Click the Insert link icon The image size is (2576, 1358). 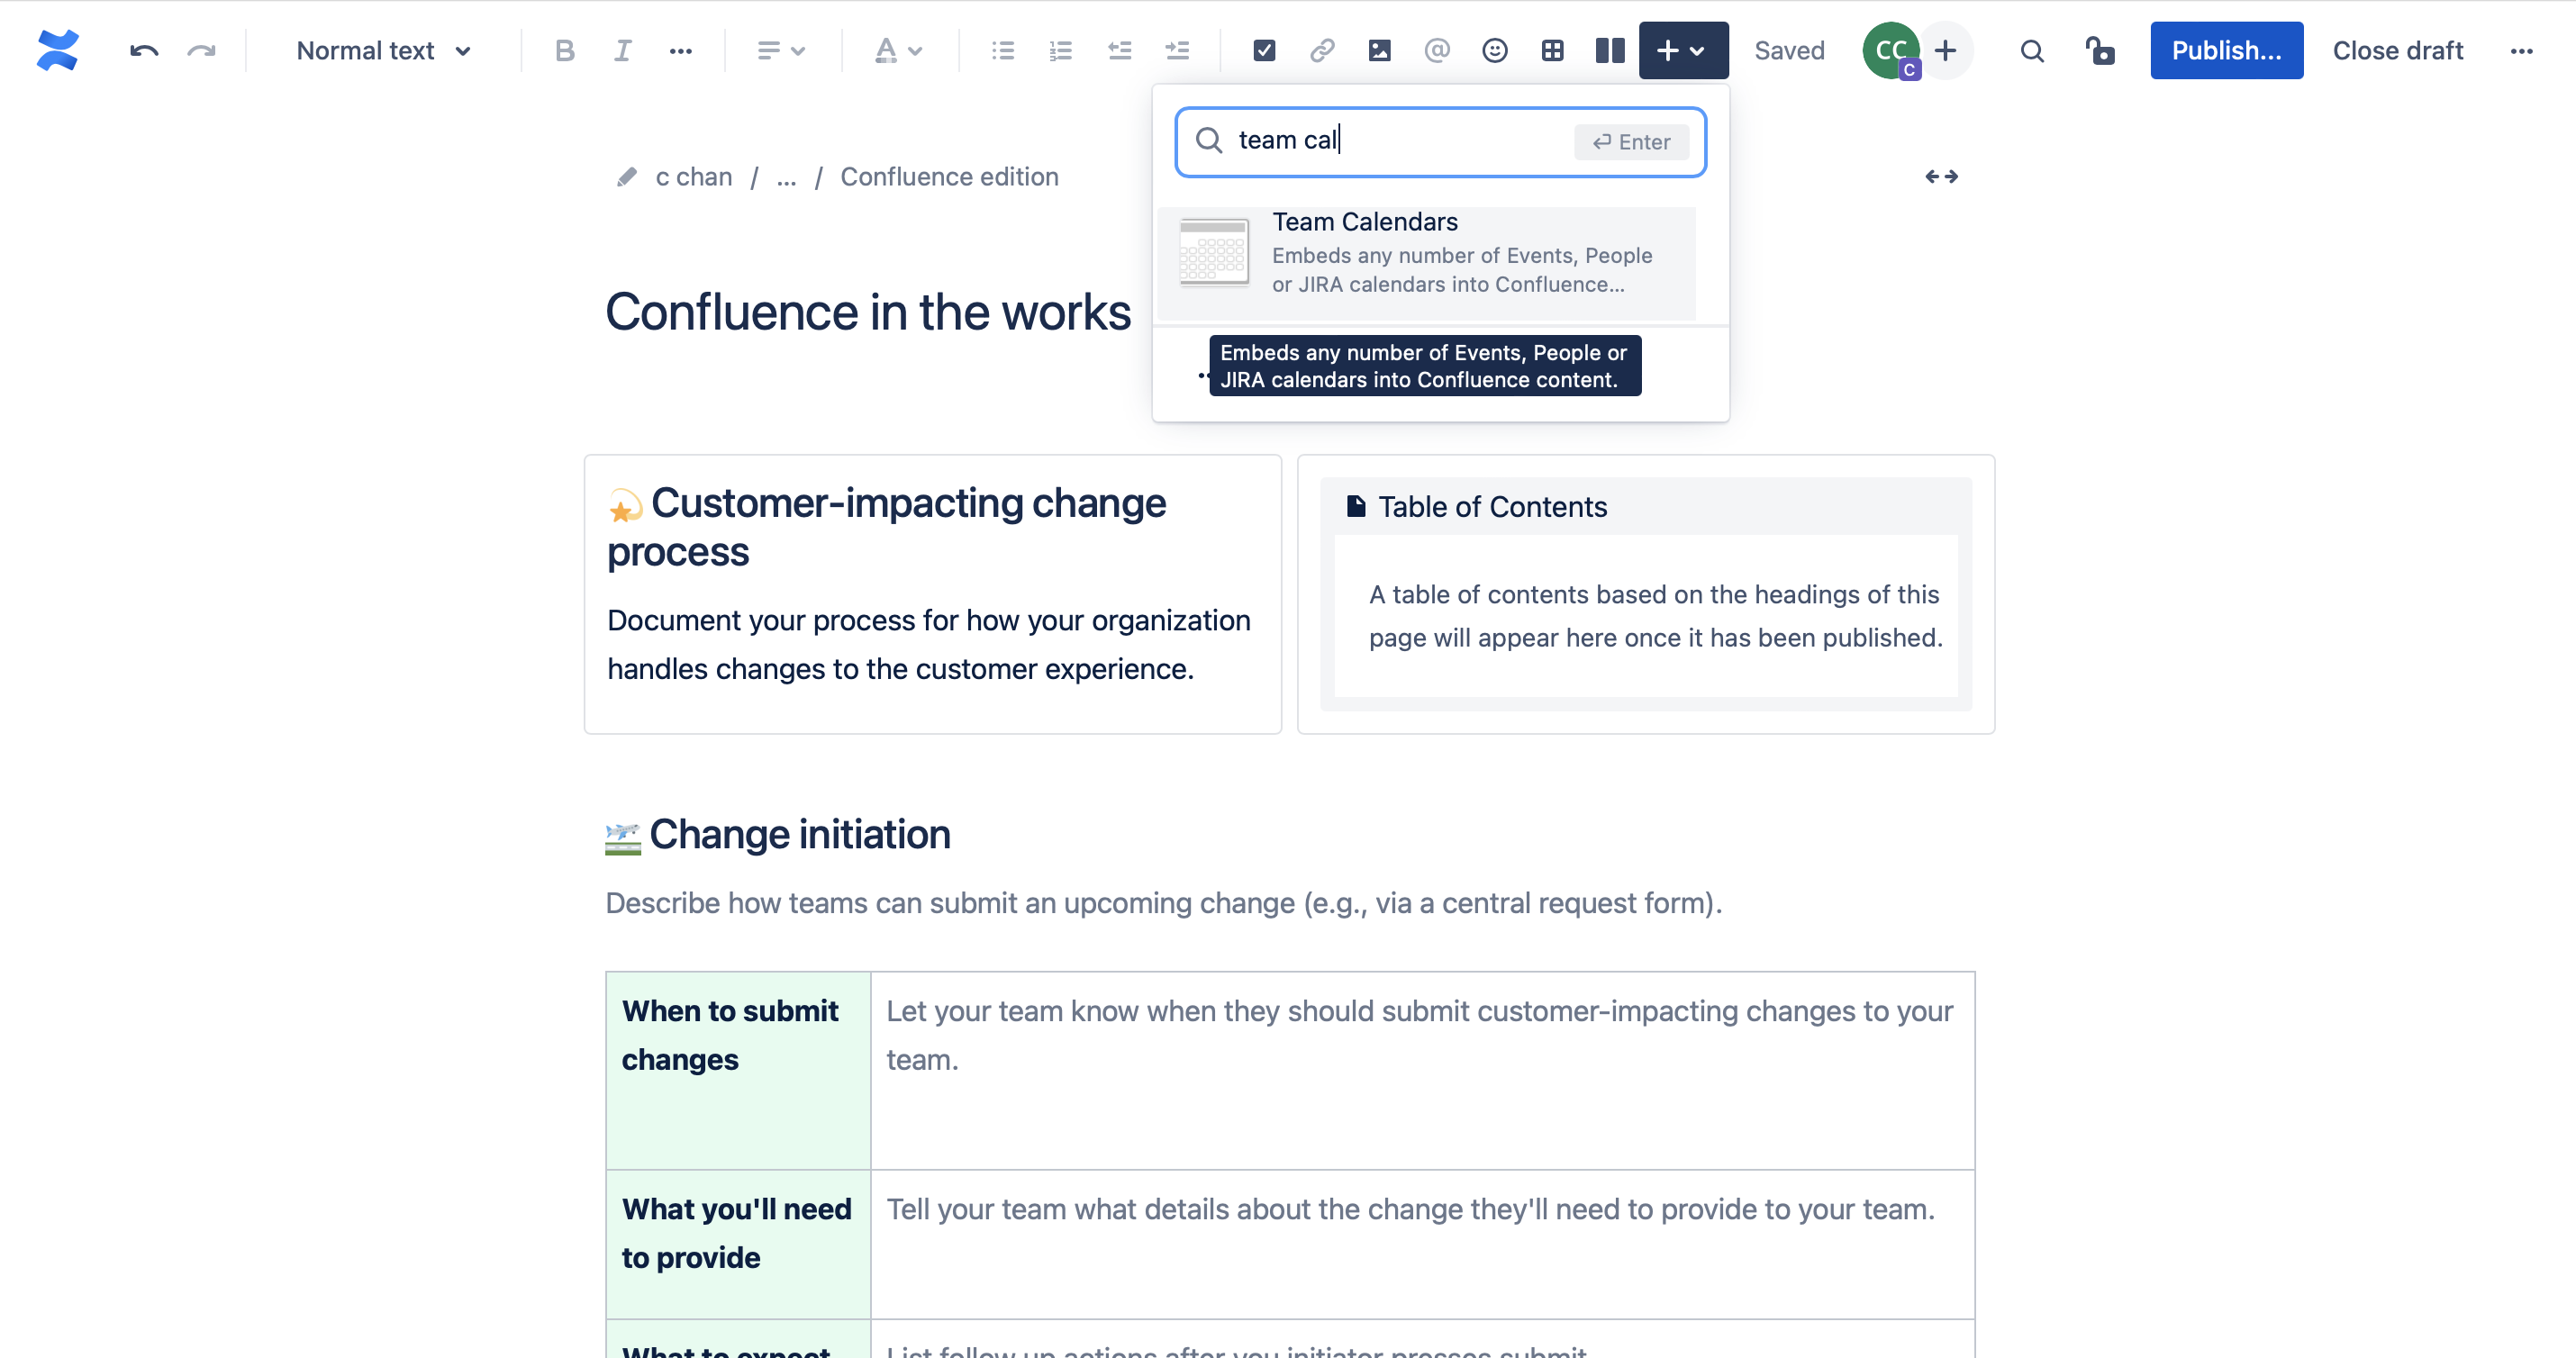pos(1320,50)
